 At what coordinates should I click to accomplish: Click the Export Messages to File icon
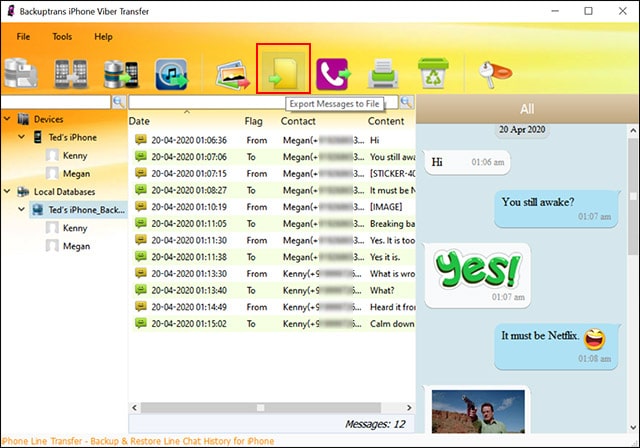point(283,71)
